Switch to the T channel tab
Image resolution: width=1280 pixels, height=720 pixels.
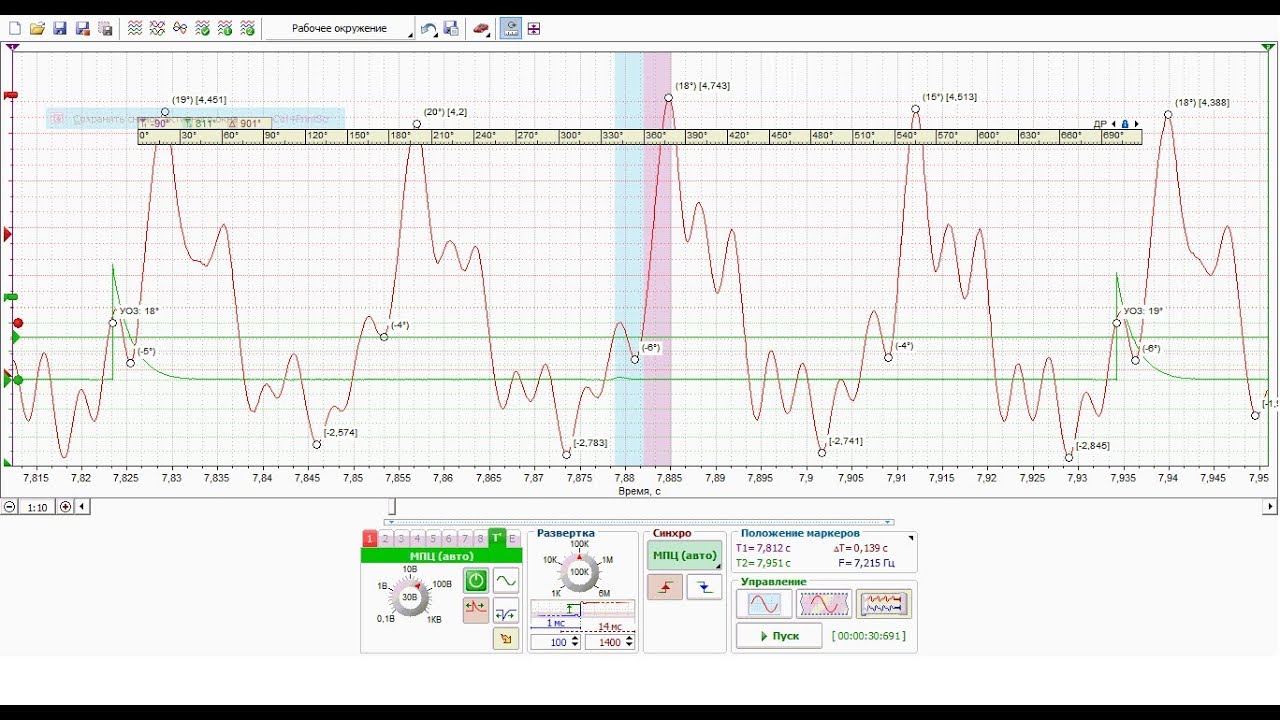(496, 538)
